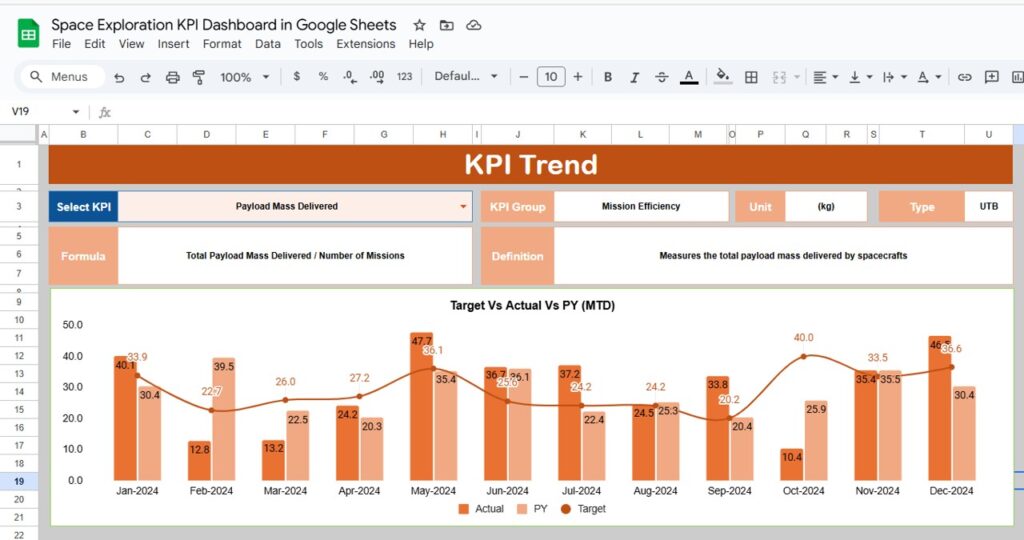Viewport: 1024px width, 540px height.
Task: Open the font family dropdown
Action: (466, 76)
